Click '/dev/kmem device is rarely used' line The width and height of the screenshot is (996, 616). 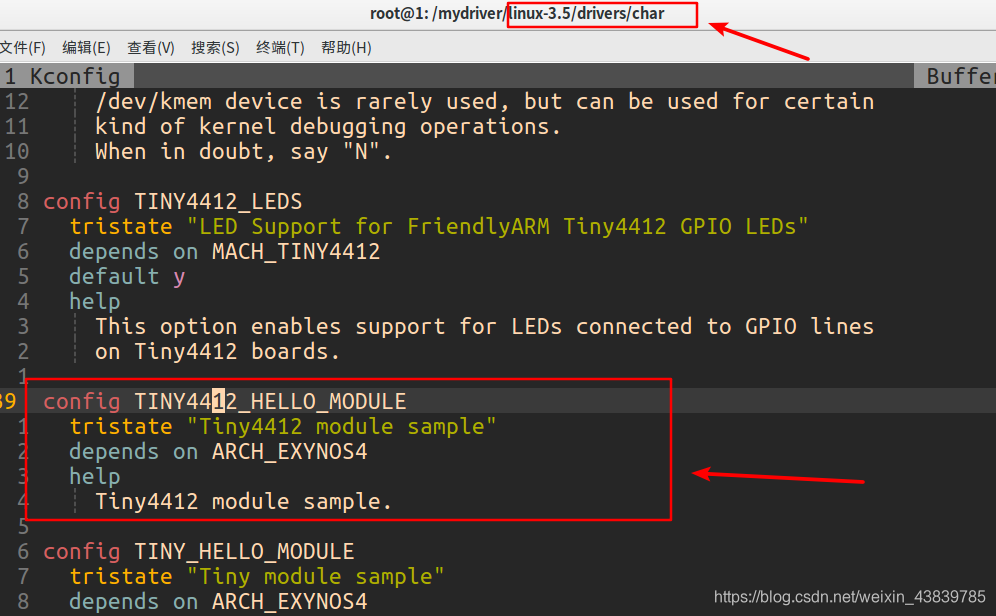click(485, 102)
